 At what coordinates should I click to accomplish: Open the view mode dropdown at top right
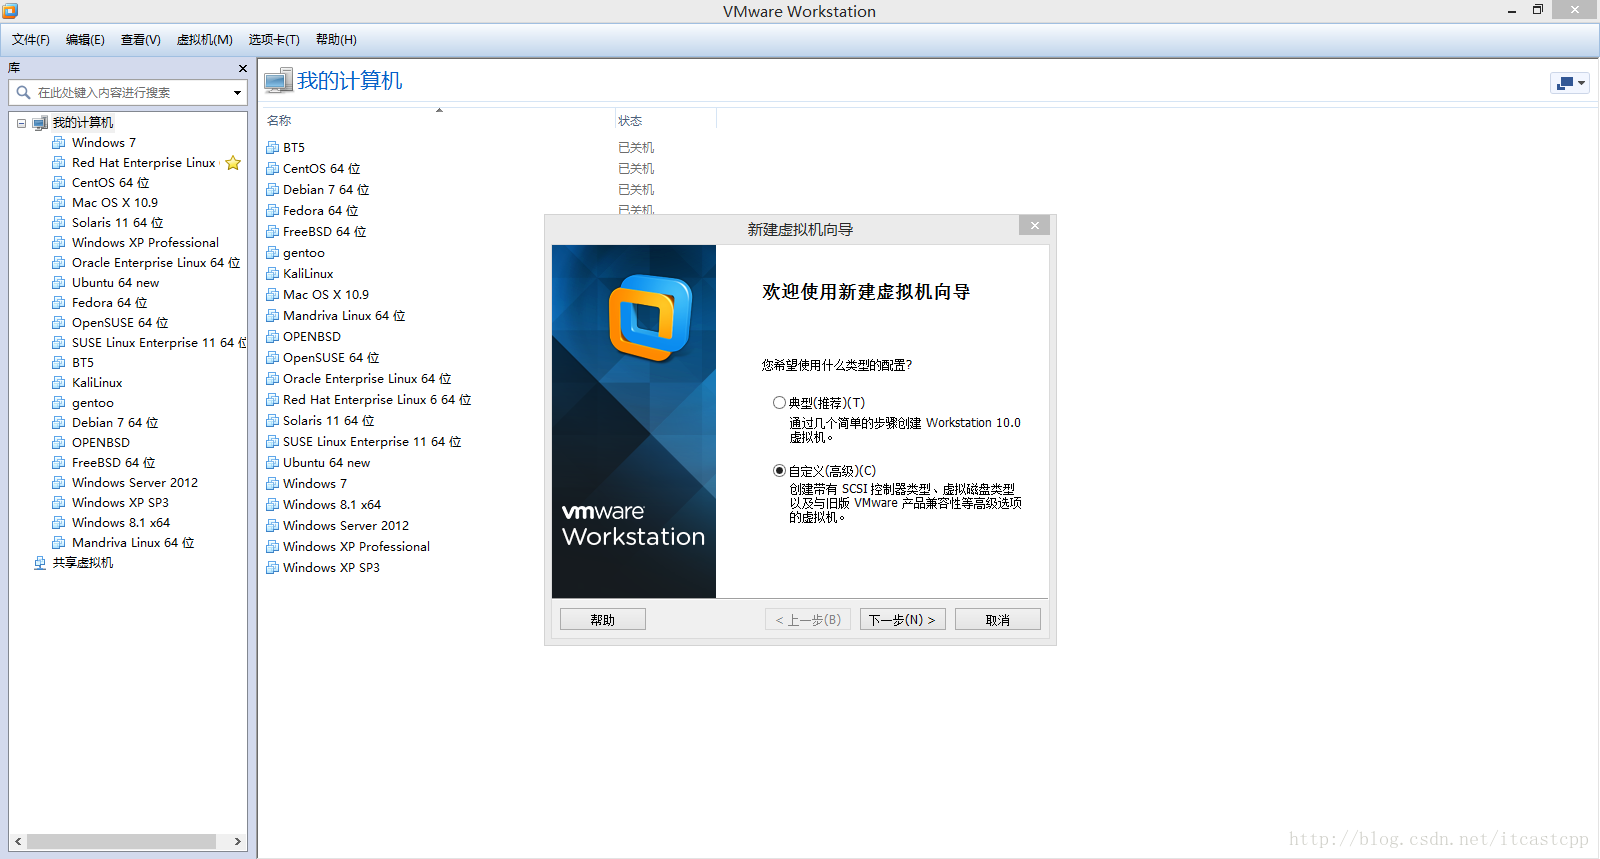[1570, 83]
